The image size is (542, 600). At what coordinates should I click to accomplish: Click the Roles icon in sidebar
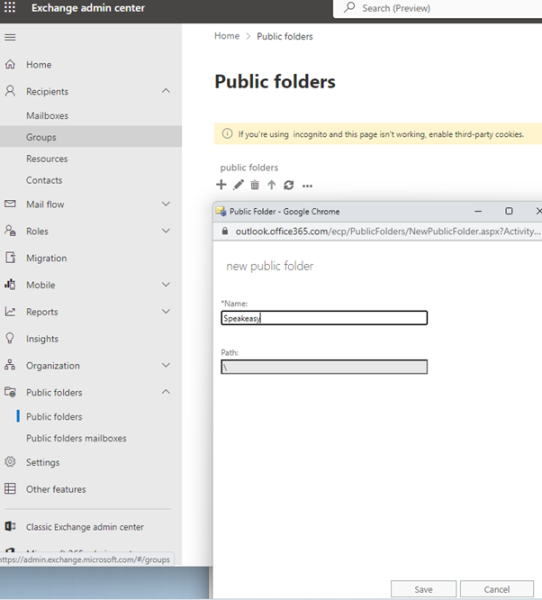pyautogui.click(x=10, y=230)
